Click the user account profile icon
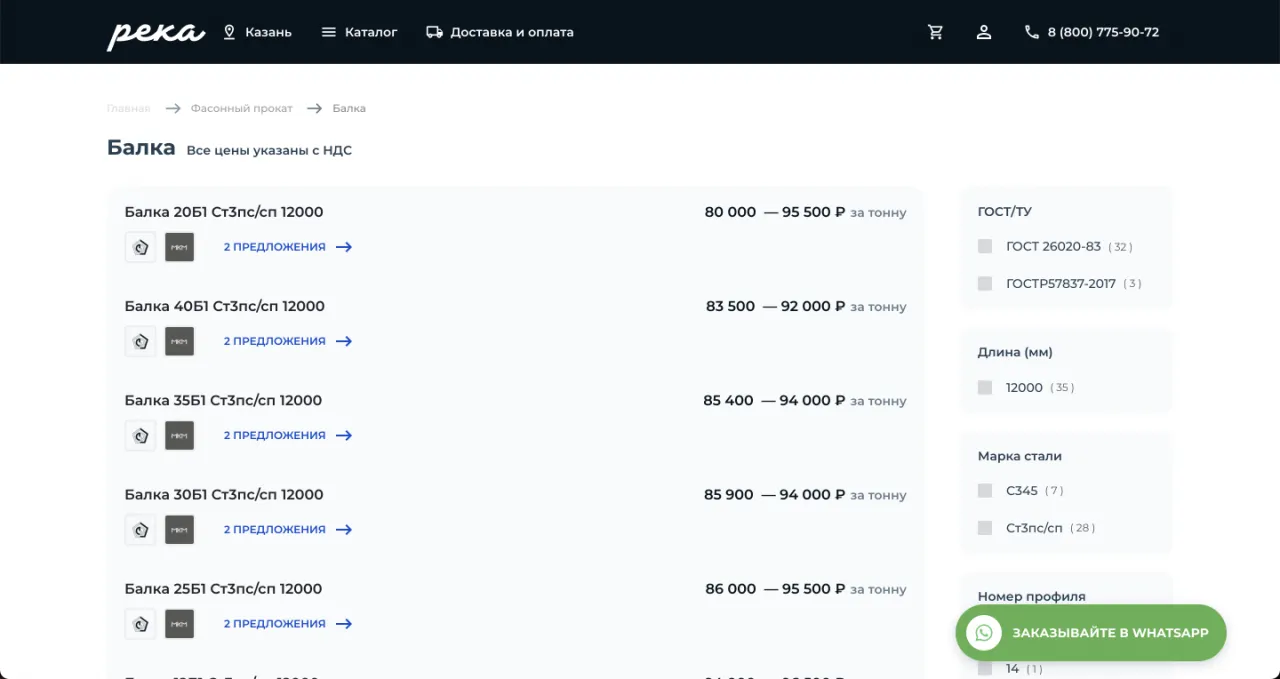The image size is (1280, 679). pyautogui.click(x=984, y=32)
